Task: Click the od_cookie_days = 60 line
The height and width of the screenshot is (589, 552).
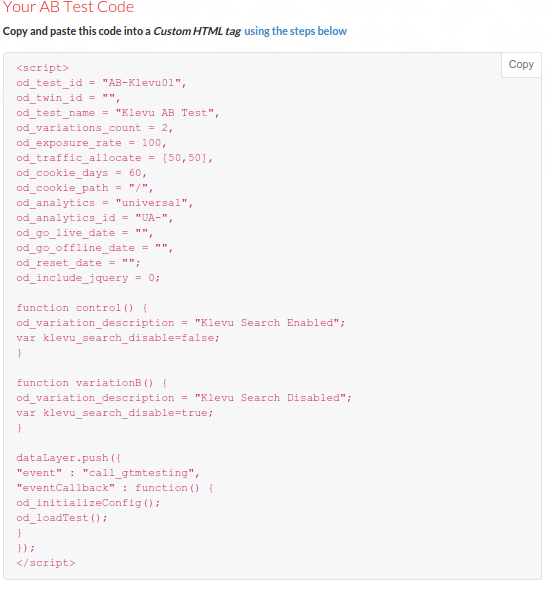Action: pos(81,173)
